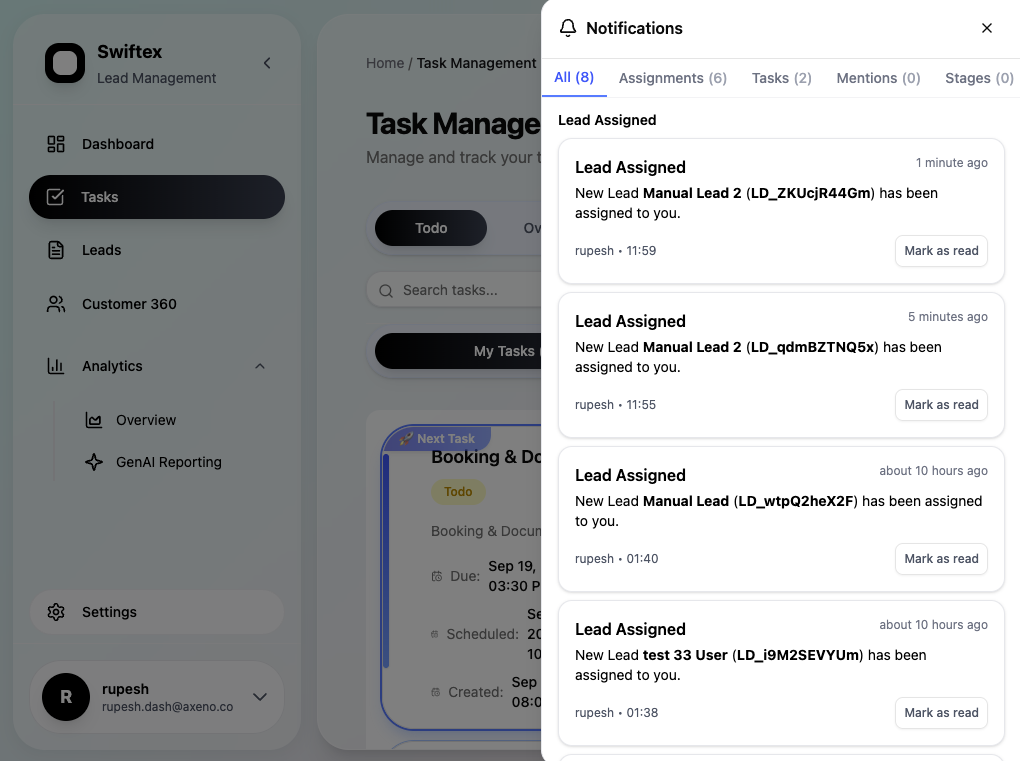Viewport: 1020px width, 761px height.
Task: Open the Mentions (0) tab
Action: pos(878,78)
